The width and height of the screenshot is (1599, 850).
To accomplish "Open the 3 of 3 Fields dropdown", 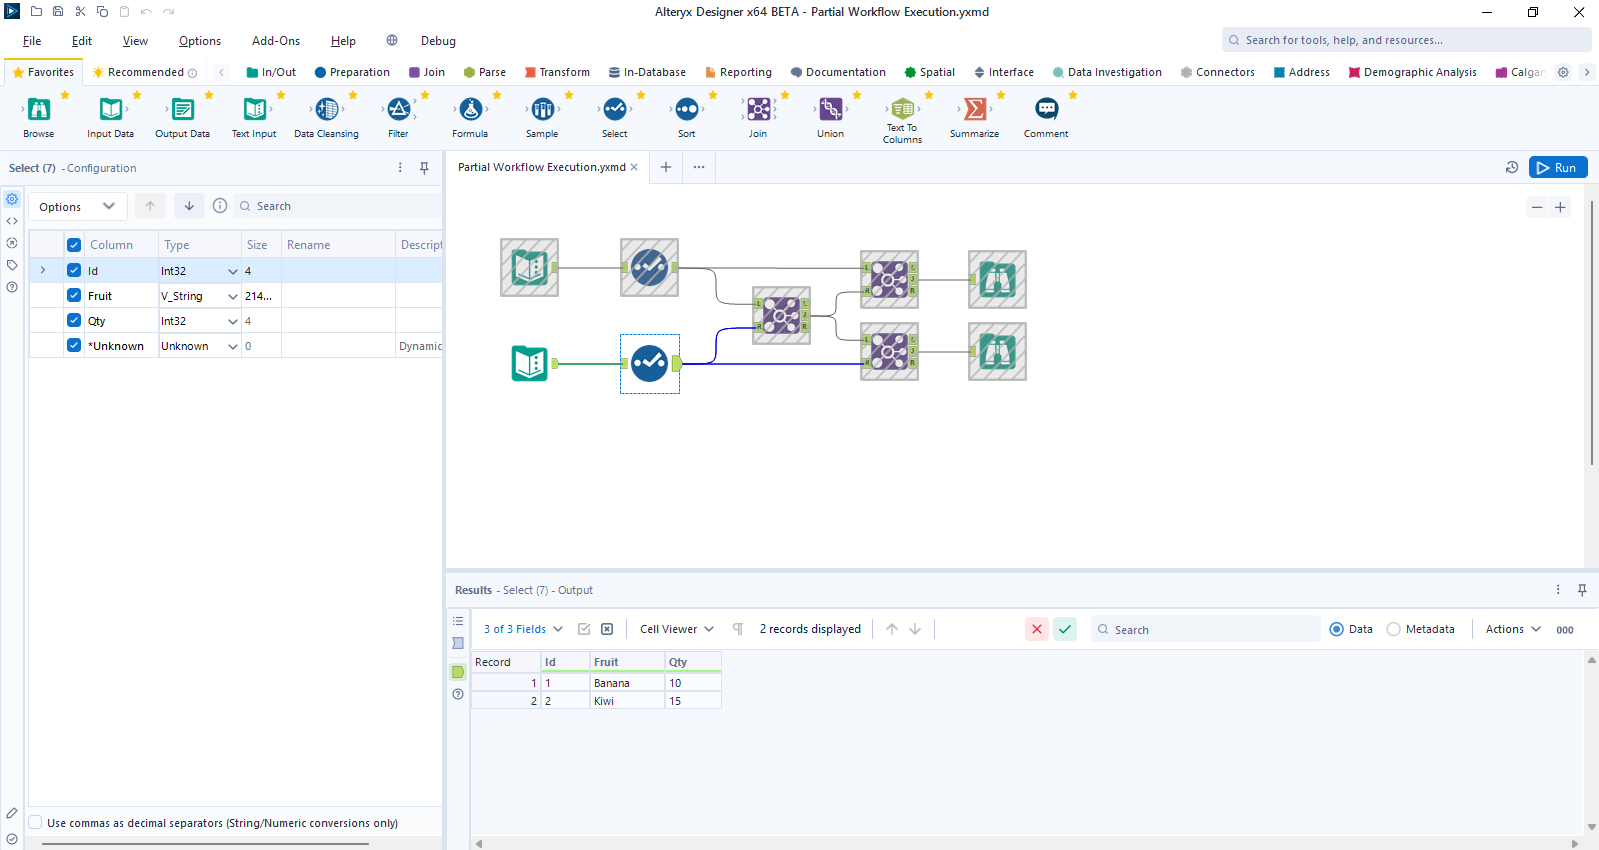I will pyautogui.click(x=523, y=629).
